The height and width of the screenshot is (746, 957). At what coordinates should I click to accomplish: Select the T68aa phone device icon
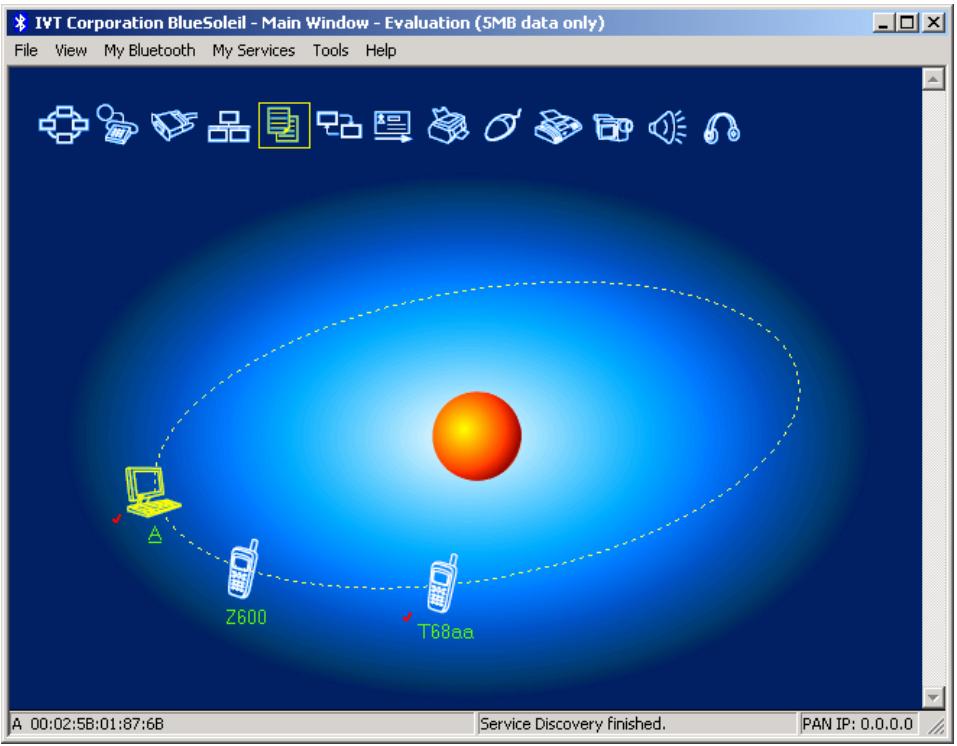click(442, 583)
